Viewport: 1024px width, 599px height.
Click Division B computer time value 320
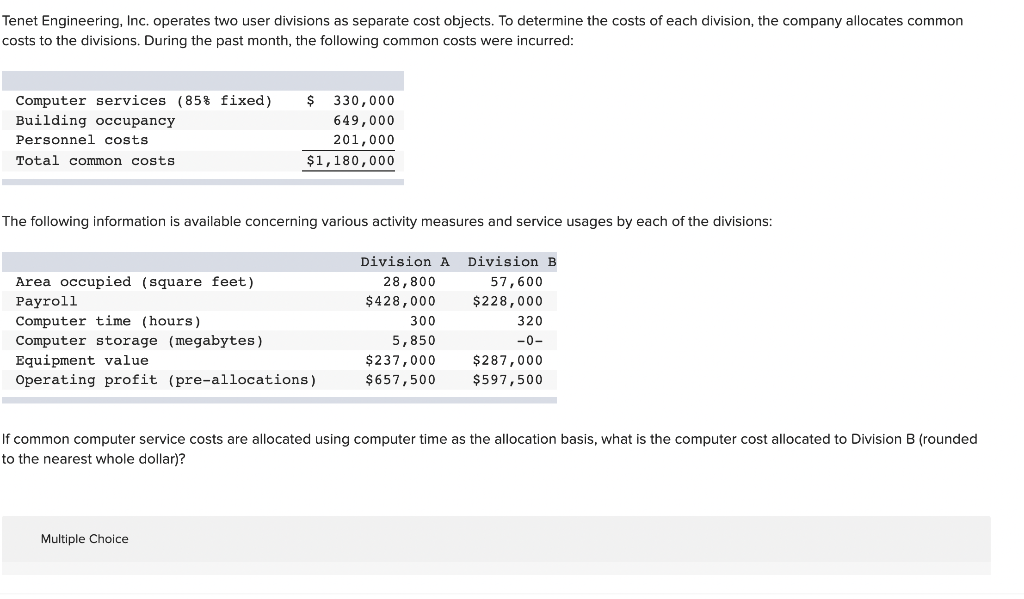tap(531, 320)
